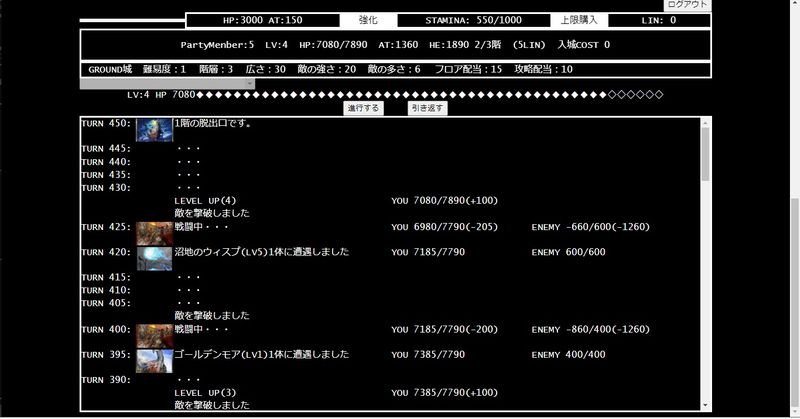The height and width of the screenshot is (419, 800).
Task: Select 上限購入 to buy stamina limit
Action: pyautogui.click(x=577, y=20)
